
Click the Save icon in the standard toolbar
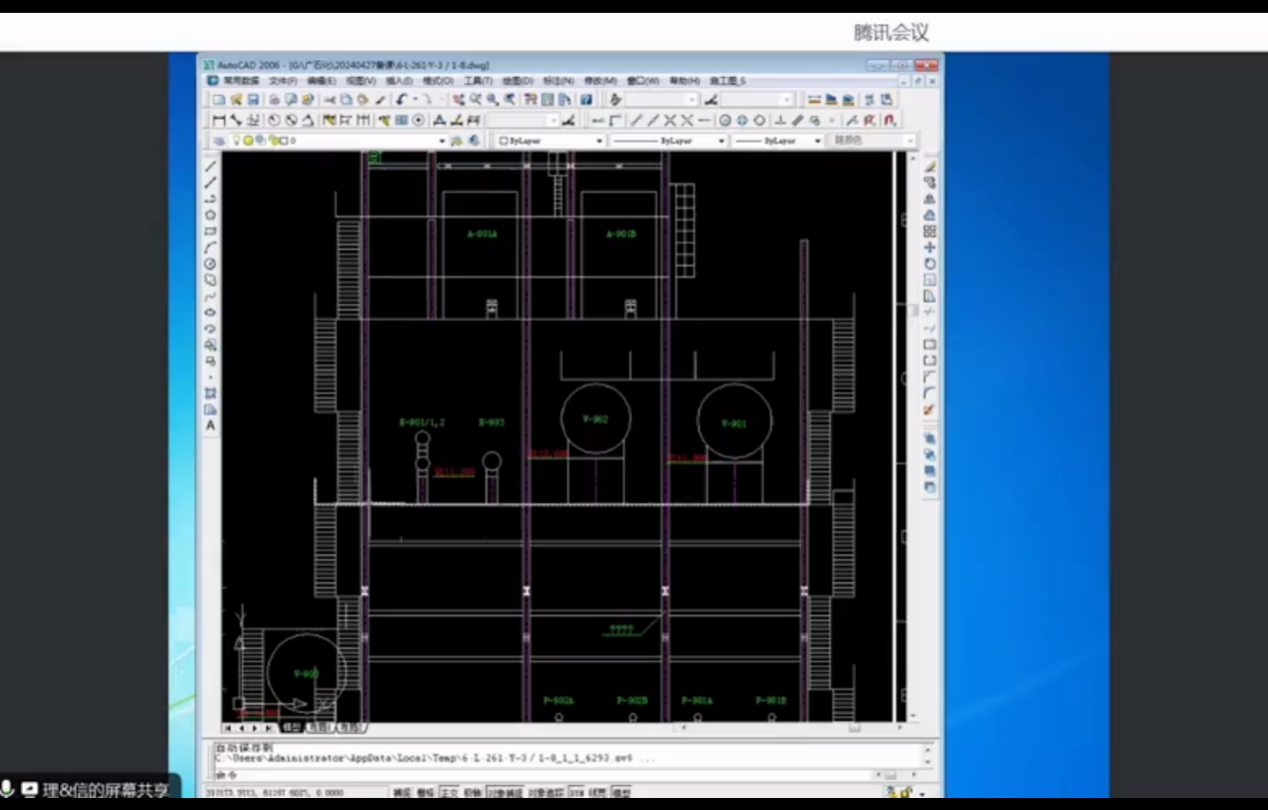pos(253,100)
